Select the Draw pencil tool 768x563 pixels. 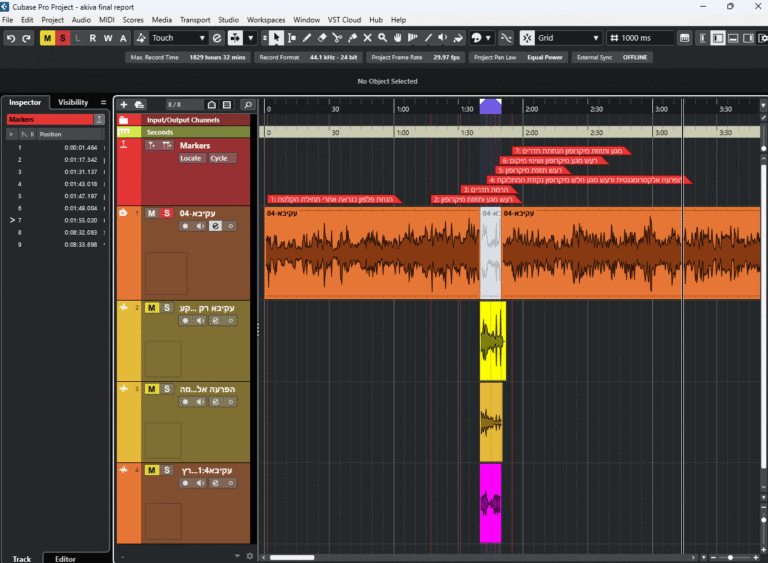click(x=307, y=38)
